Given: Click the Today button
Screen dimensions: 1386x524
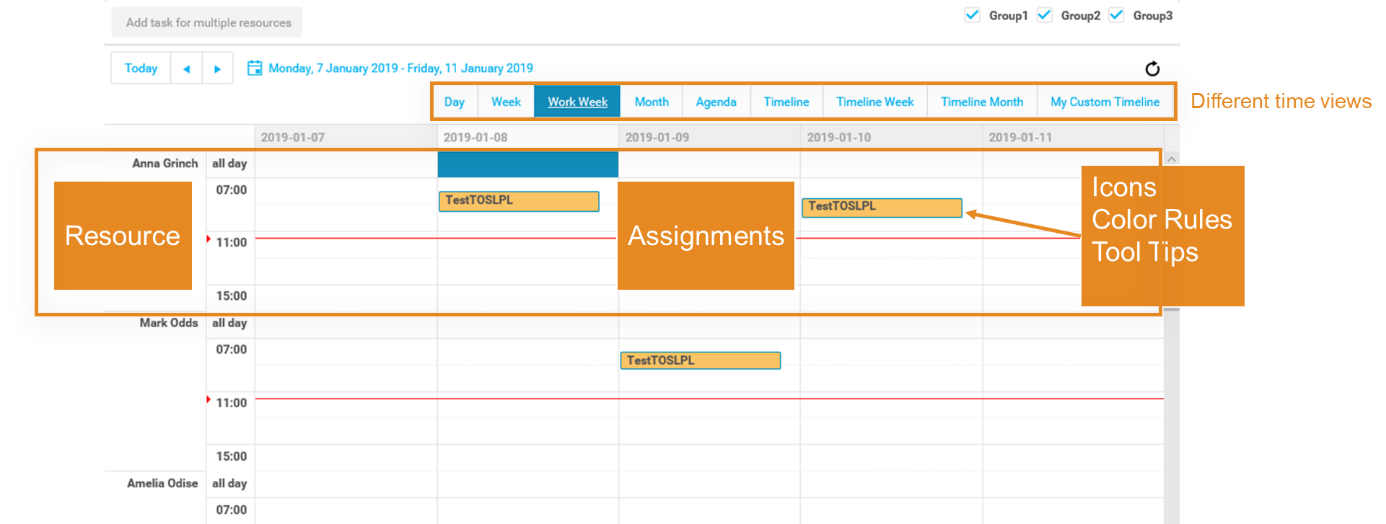Looking at the screenshot, I should tap(141, 69).
